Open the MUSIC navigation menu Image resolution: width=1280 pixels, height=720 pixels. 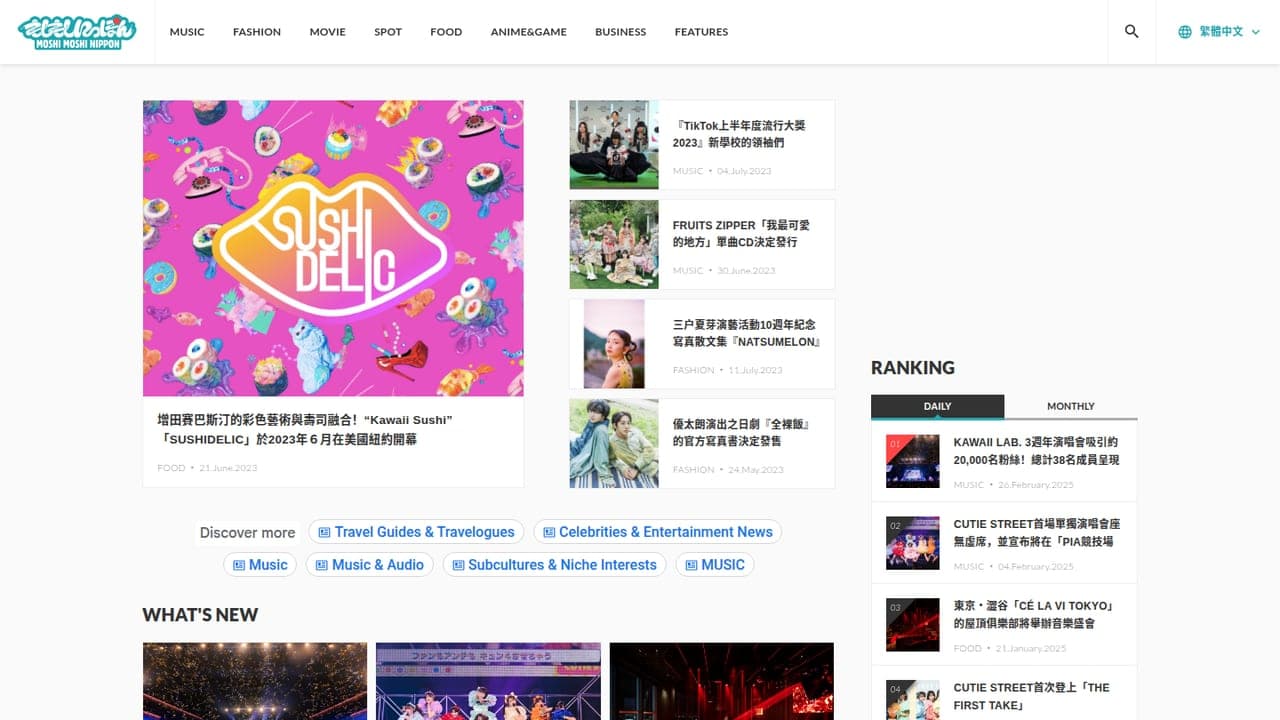(x=187, y=32)
